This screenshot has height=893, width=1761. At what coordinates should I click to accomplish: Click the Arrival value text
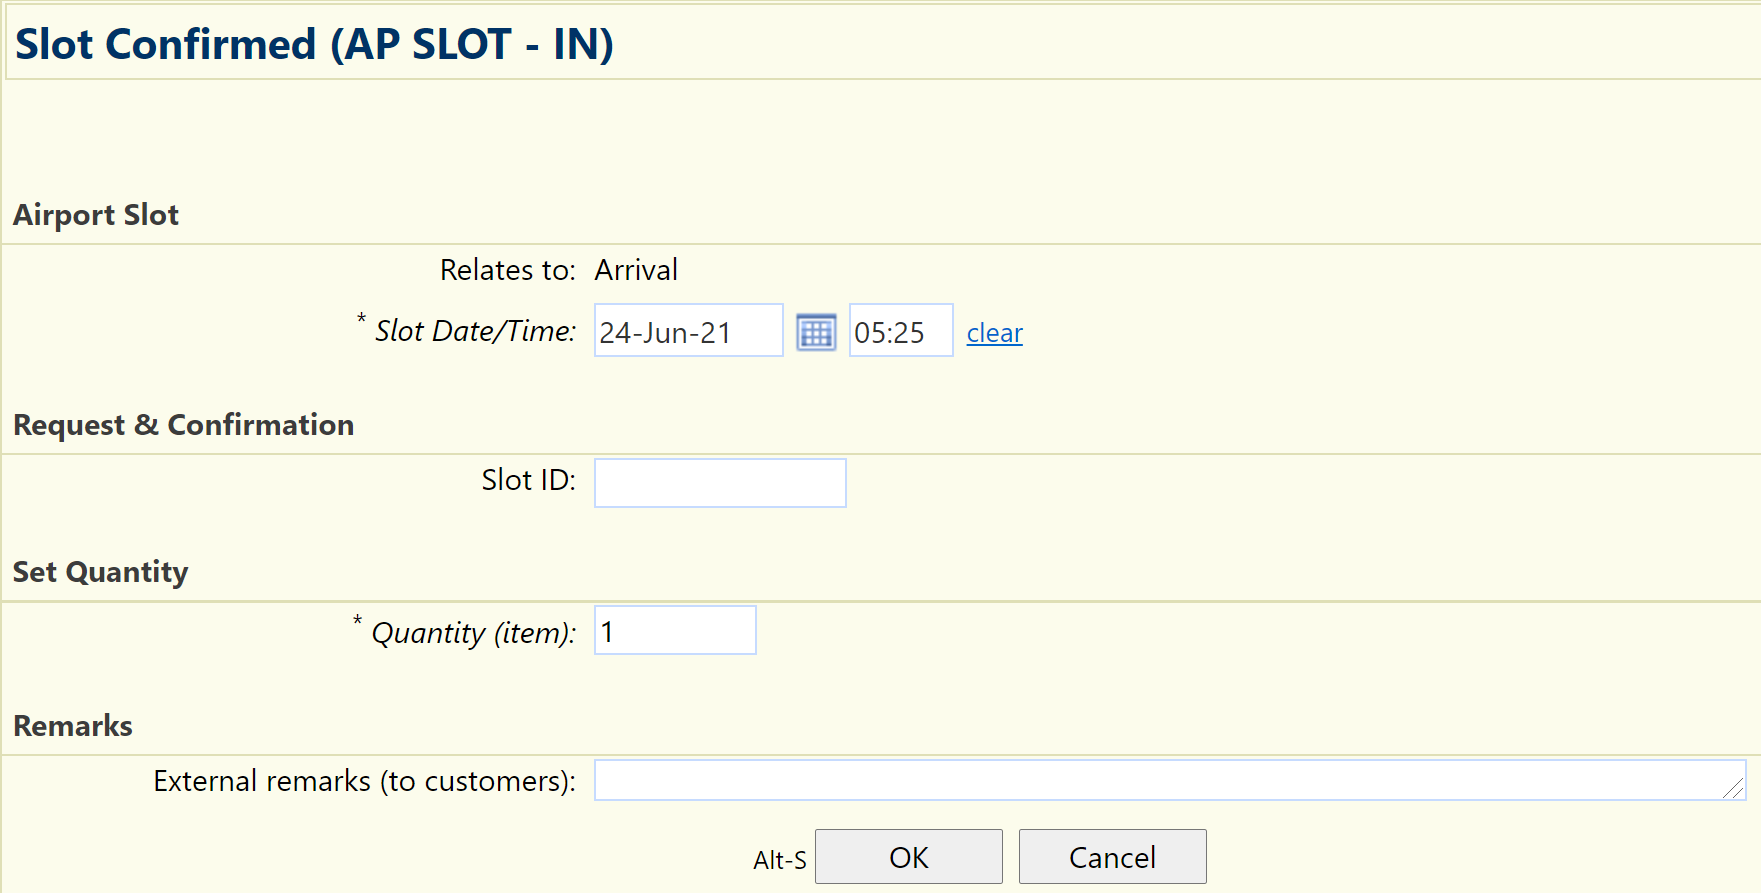tap(636, 270)
